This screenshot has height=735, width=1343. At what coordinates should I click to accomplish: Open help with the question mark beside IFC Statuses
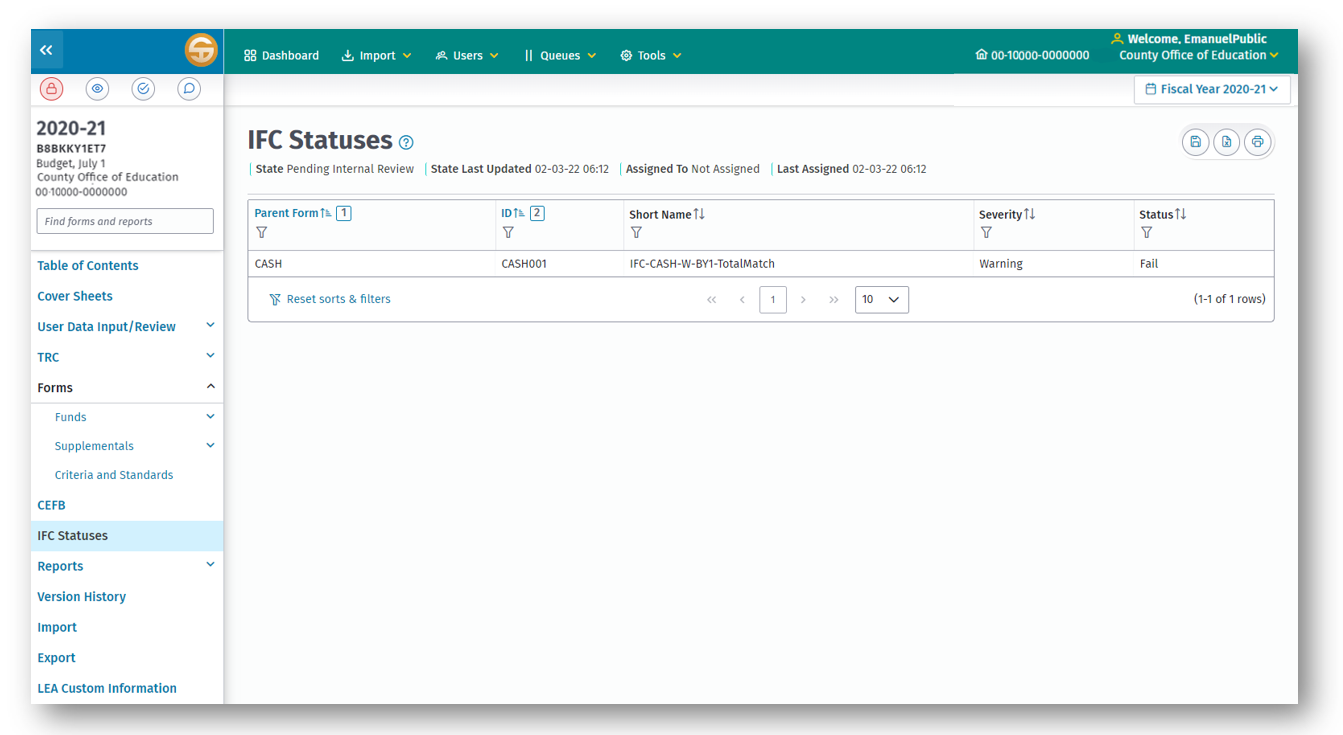click(405, 142)
